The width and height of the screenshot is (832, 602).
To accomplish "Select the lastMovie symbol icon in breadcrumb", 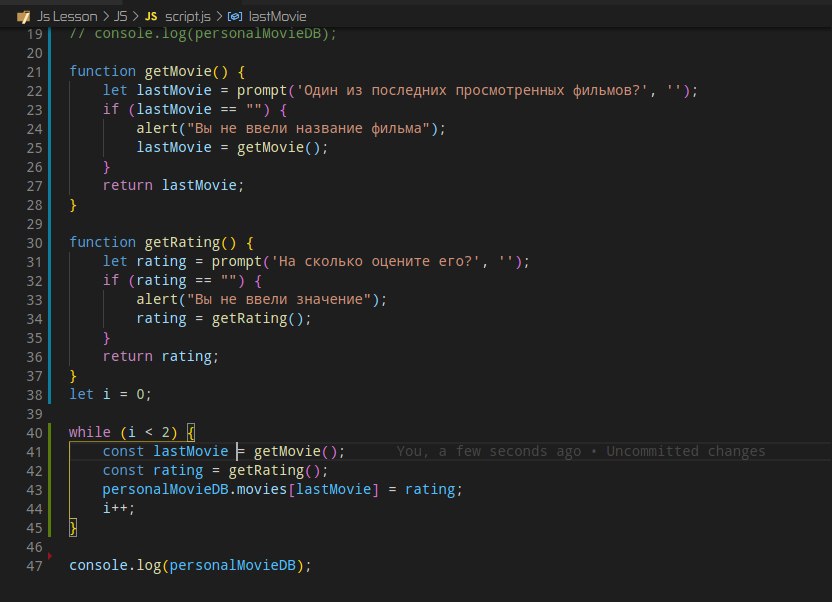I will click(x=235, y=16).
